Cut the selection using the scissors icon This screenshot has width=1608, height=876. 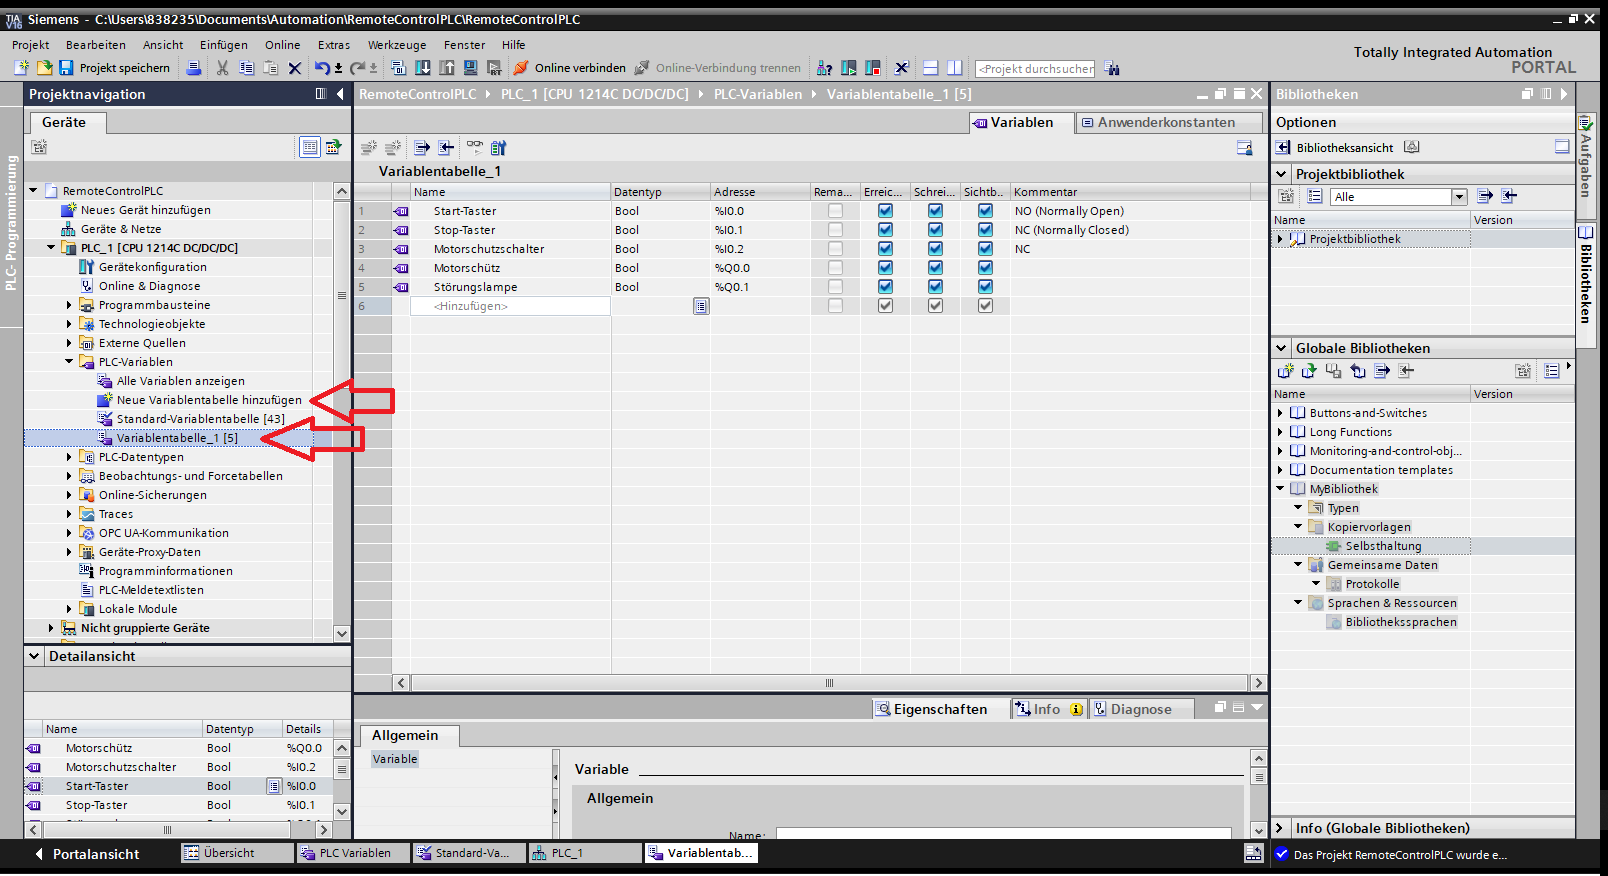222,68
